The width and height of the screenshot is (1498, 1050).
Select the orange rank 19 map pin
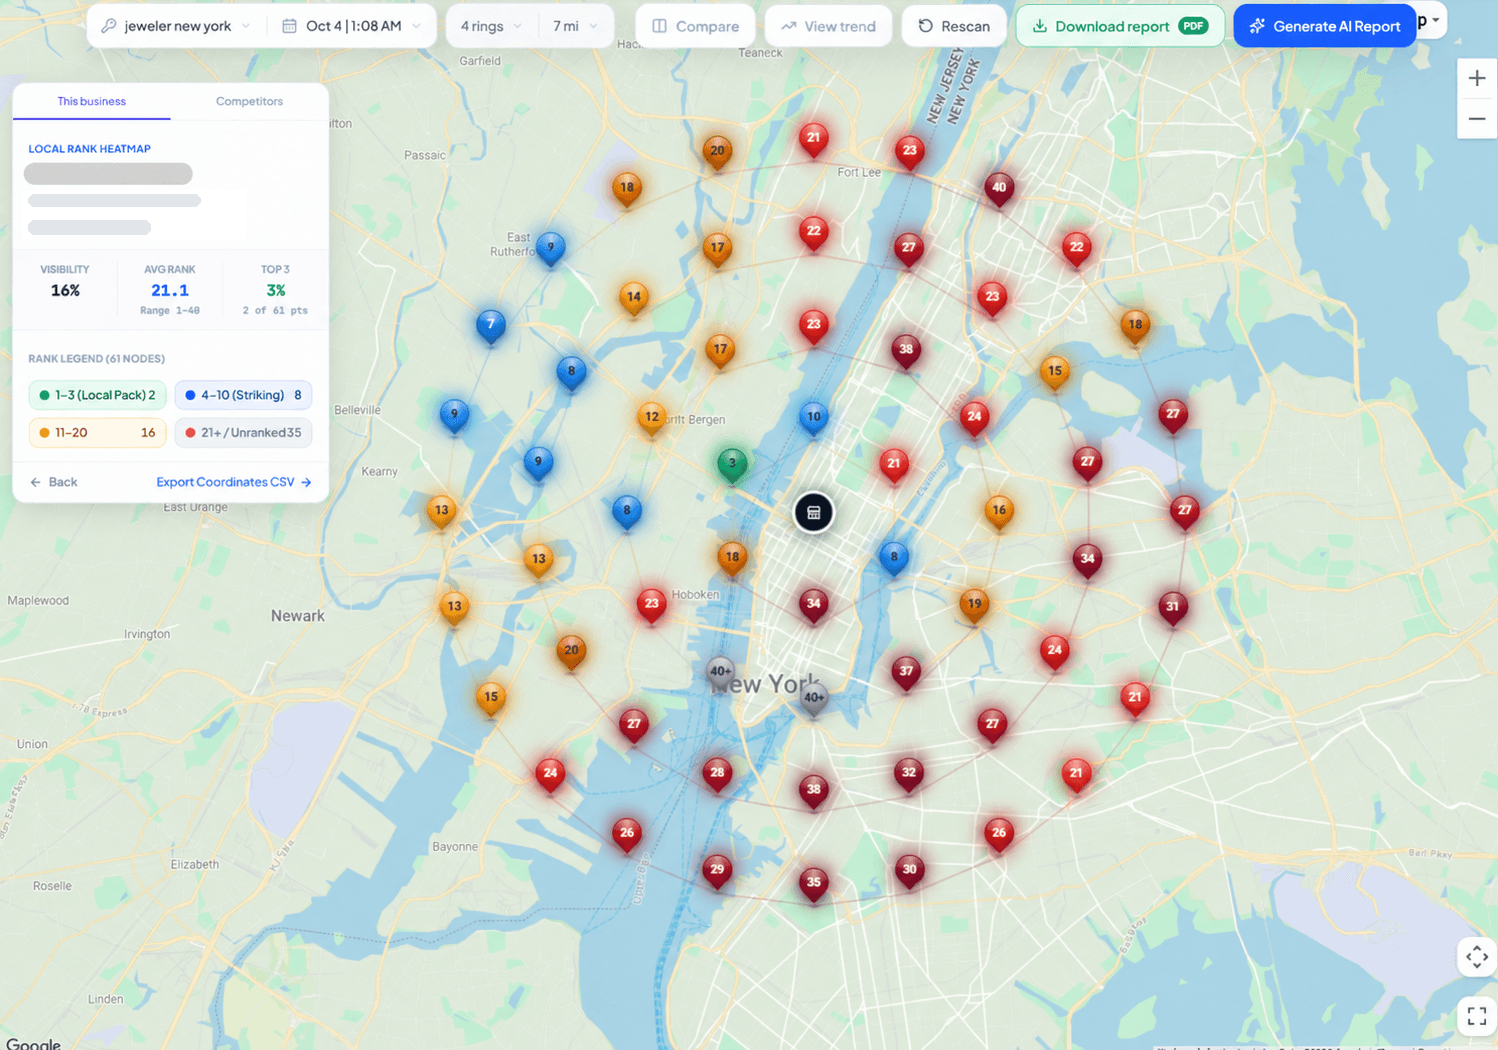[x=974, y=606]
